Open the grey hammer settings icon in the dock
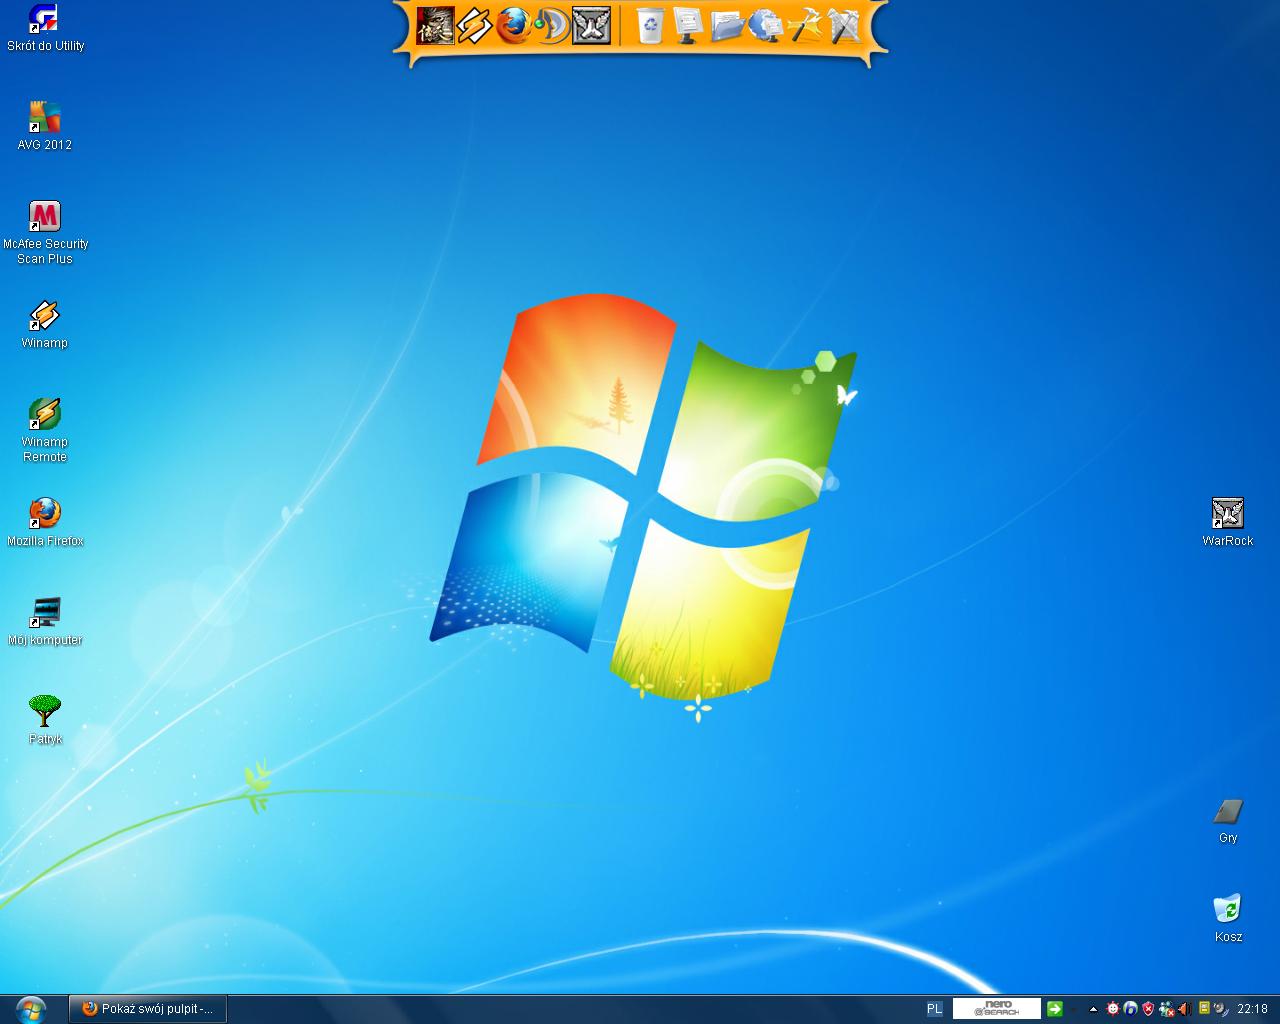The width and height of the screenshot is (1280, 1024). click(x=844, y=25)
